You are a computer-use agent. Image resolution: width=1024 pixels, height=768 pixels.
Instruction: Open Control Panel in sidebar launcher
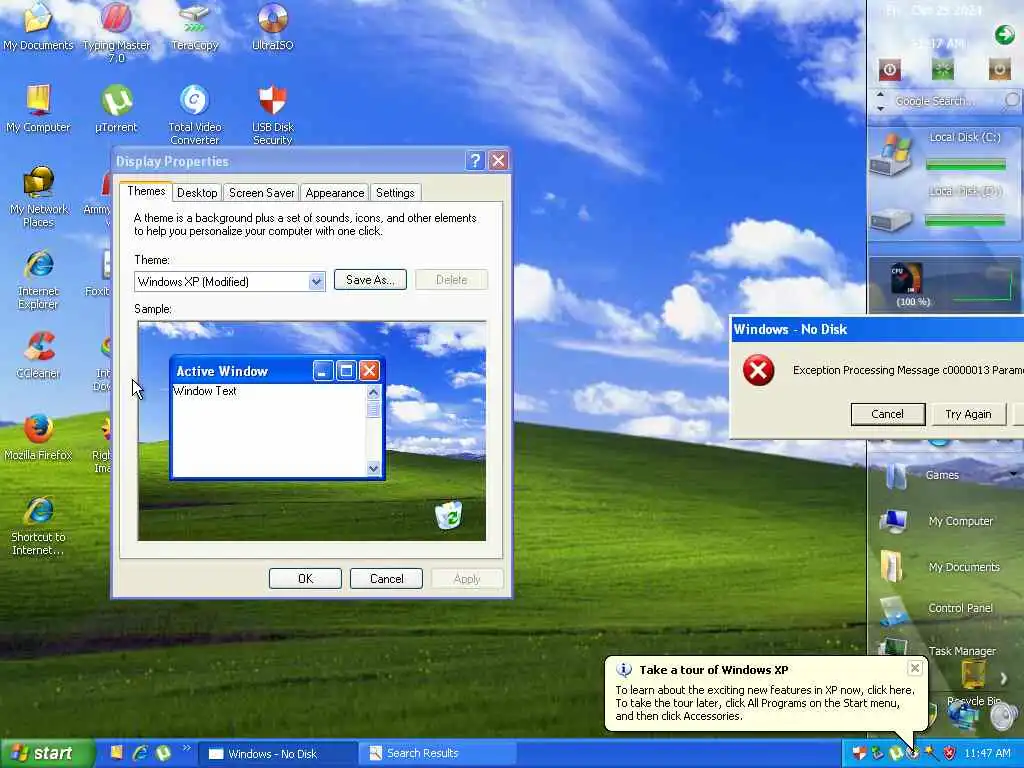point(938,609)
